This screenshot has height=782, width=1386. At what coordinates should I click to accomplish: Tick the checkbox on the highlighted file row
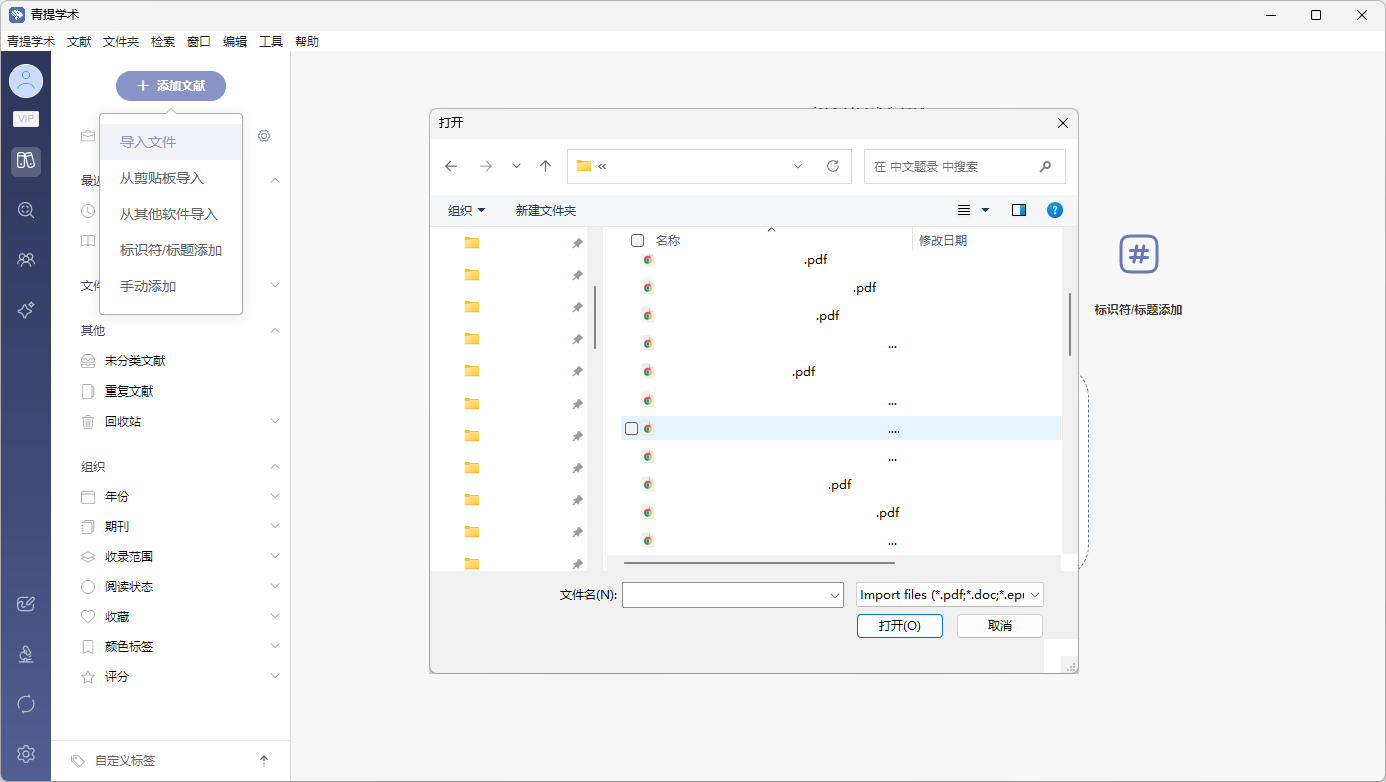pos(631,428)
